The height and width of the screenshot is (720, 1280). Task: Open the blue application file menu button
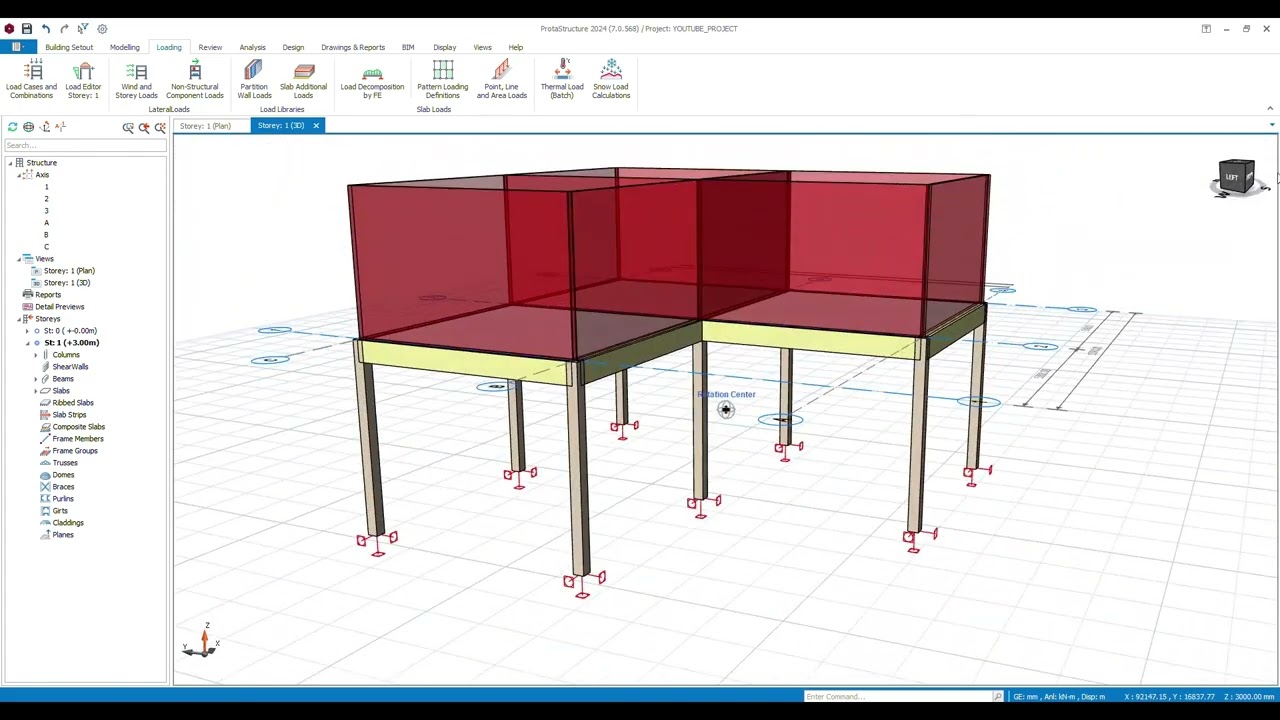click(x=17, y=47)
